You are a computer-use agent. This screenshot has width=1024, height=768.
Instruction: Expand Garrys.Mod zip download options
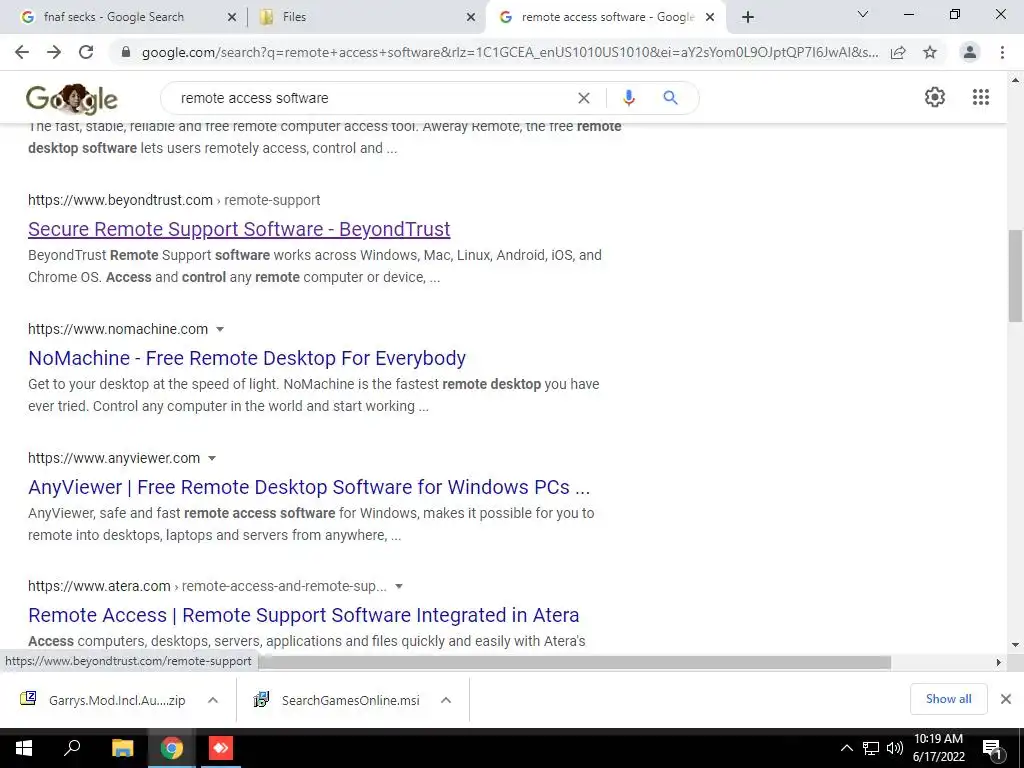click(x=213, y=700)
